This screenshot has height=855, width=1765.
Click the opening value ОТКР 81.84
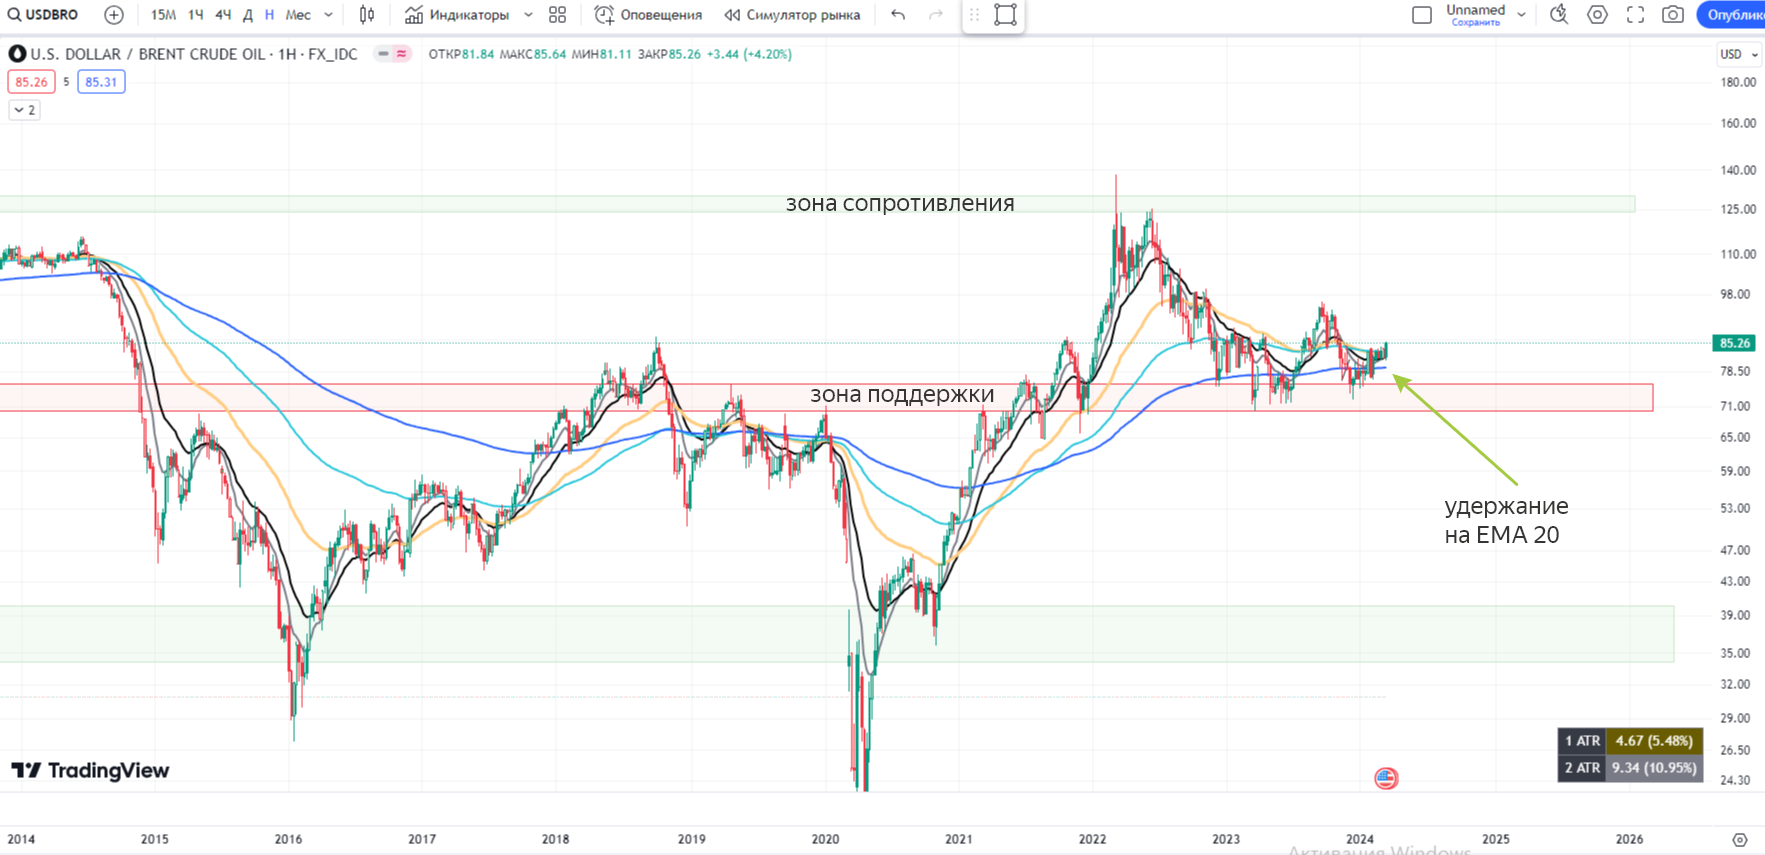pyautogui.click(x=461, y=54)
